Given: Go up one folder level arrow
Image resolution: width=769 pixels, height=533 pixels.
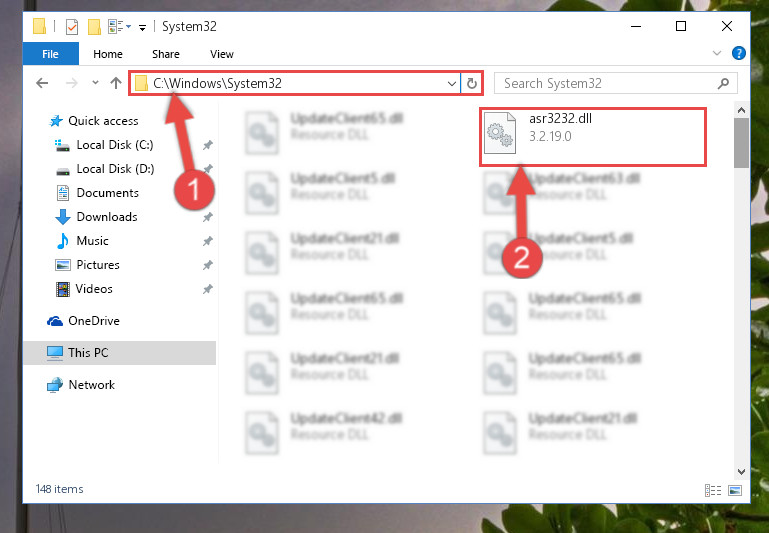Looking at the screenshot, I should (x=116, y=83).
